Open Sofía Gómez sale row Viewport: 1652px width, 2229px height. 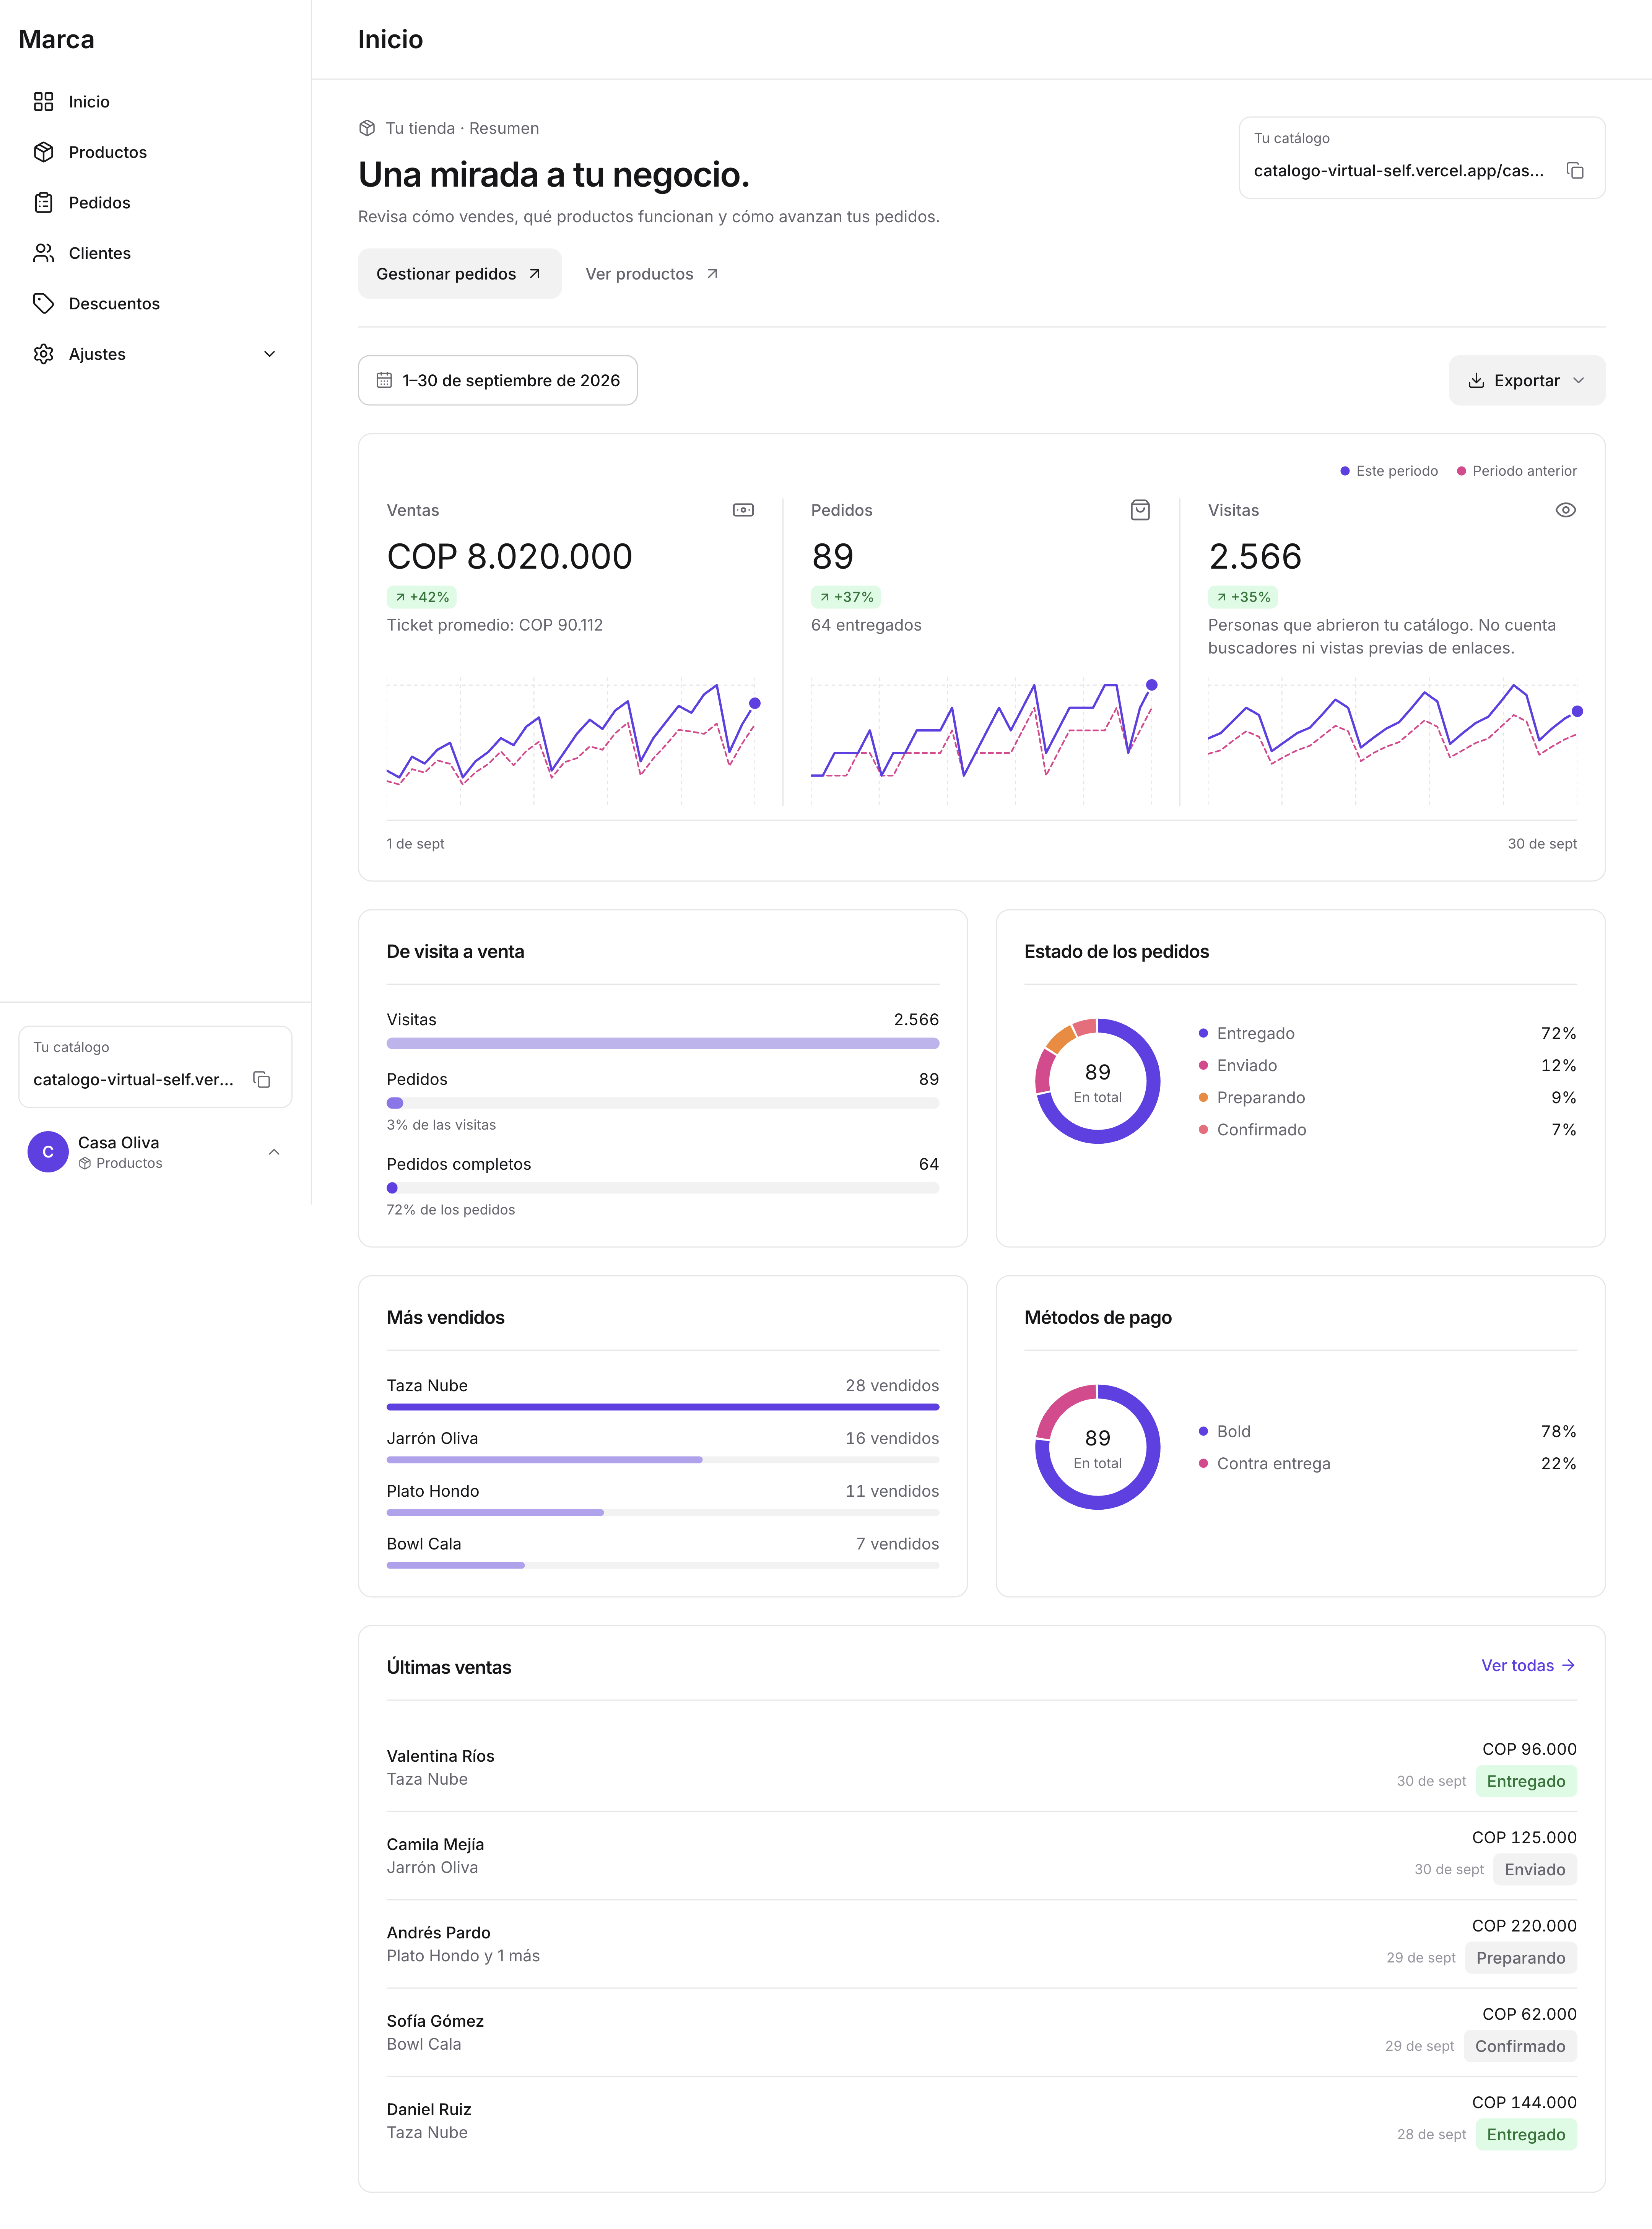982,2033
